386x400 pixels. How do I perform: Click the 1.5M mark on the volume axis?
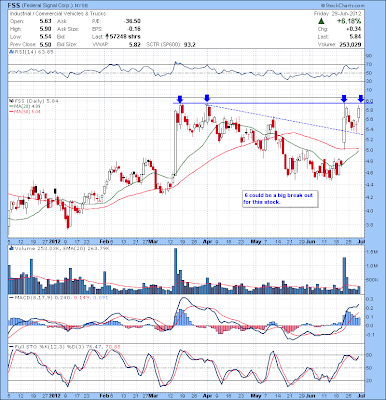coord(372,252)
